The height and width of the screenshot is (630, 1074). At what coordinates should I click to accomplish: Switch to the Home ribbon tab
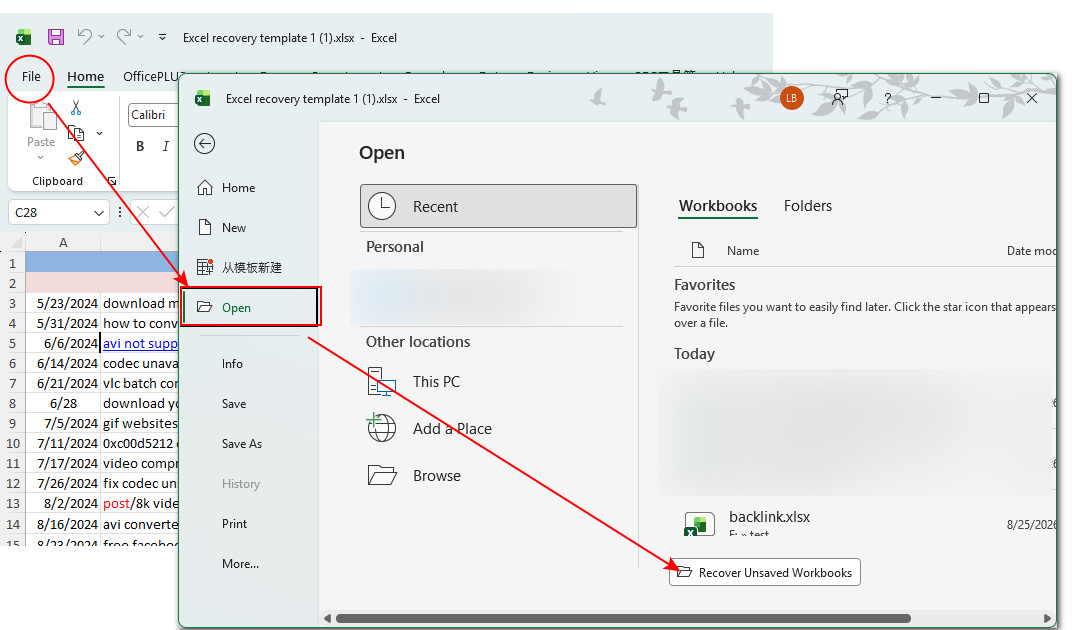click(x=86, y=77)
